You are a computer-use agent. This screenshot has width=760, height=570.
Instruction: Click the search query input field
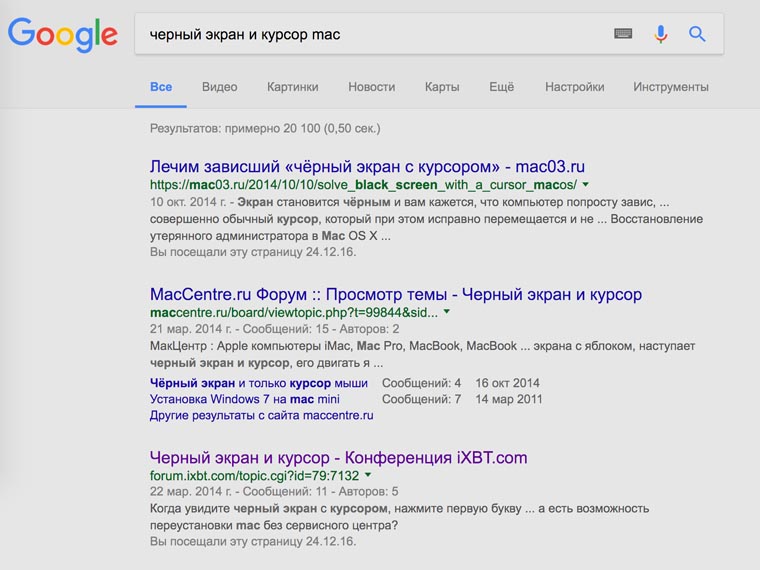tap(370, 34)
